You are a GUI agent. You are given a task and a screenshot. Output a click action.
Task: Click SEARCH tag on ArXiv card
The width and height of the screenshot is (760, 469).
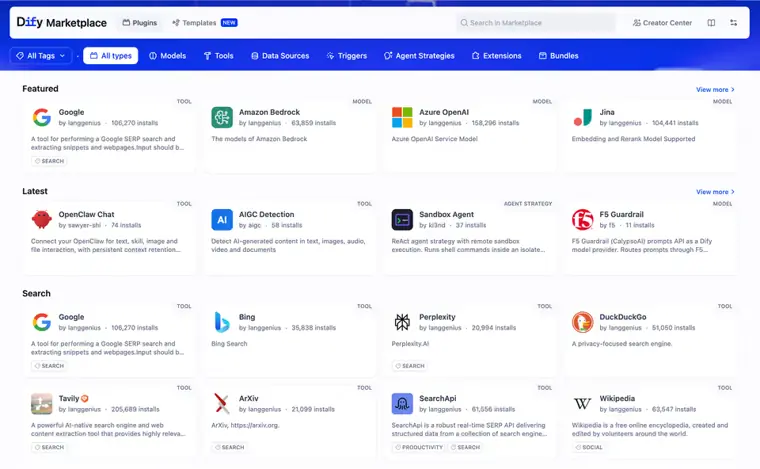tap(229, 447)
